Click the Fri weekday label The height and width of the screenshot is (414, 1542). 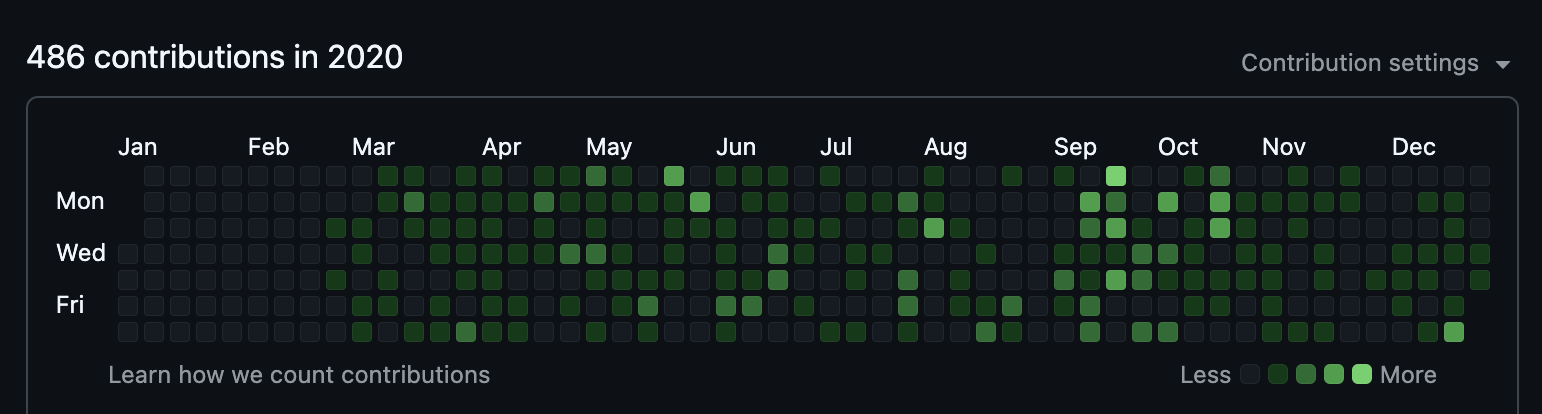click(x=70, y=305)
